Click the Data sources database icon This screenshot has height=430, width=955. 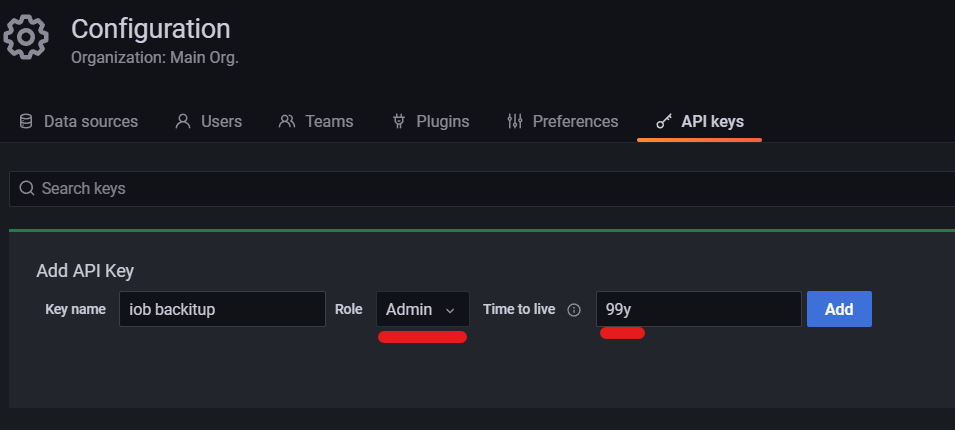pyautogui.click(x=26, y=122)
